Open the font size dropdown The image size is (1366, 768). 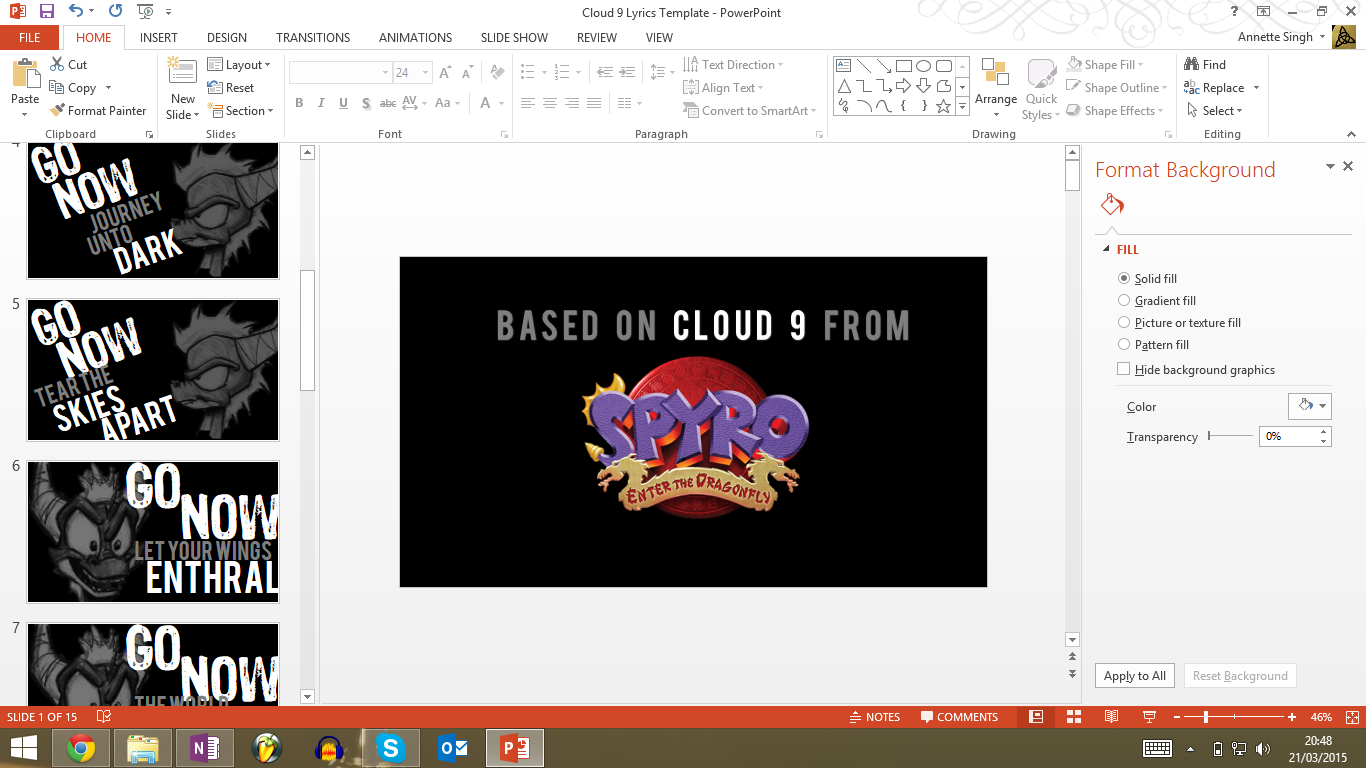point(426,72)
